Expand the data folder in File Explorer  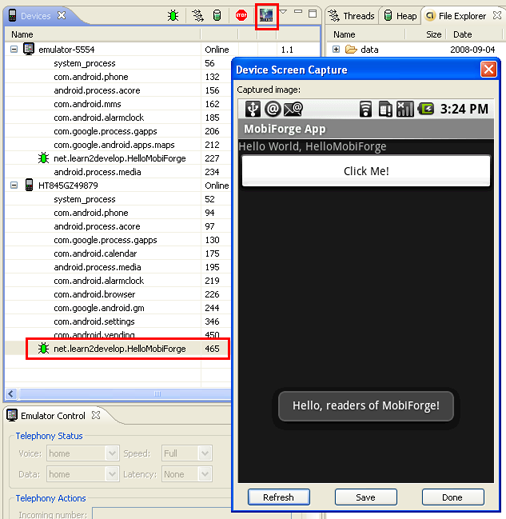(x=336, y=49)
